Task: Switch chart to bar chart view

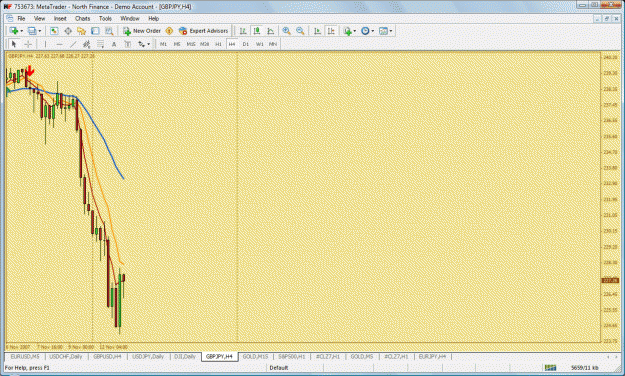Action: pyautogui.click(x=243, y=31)
